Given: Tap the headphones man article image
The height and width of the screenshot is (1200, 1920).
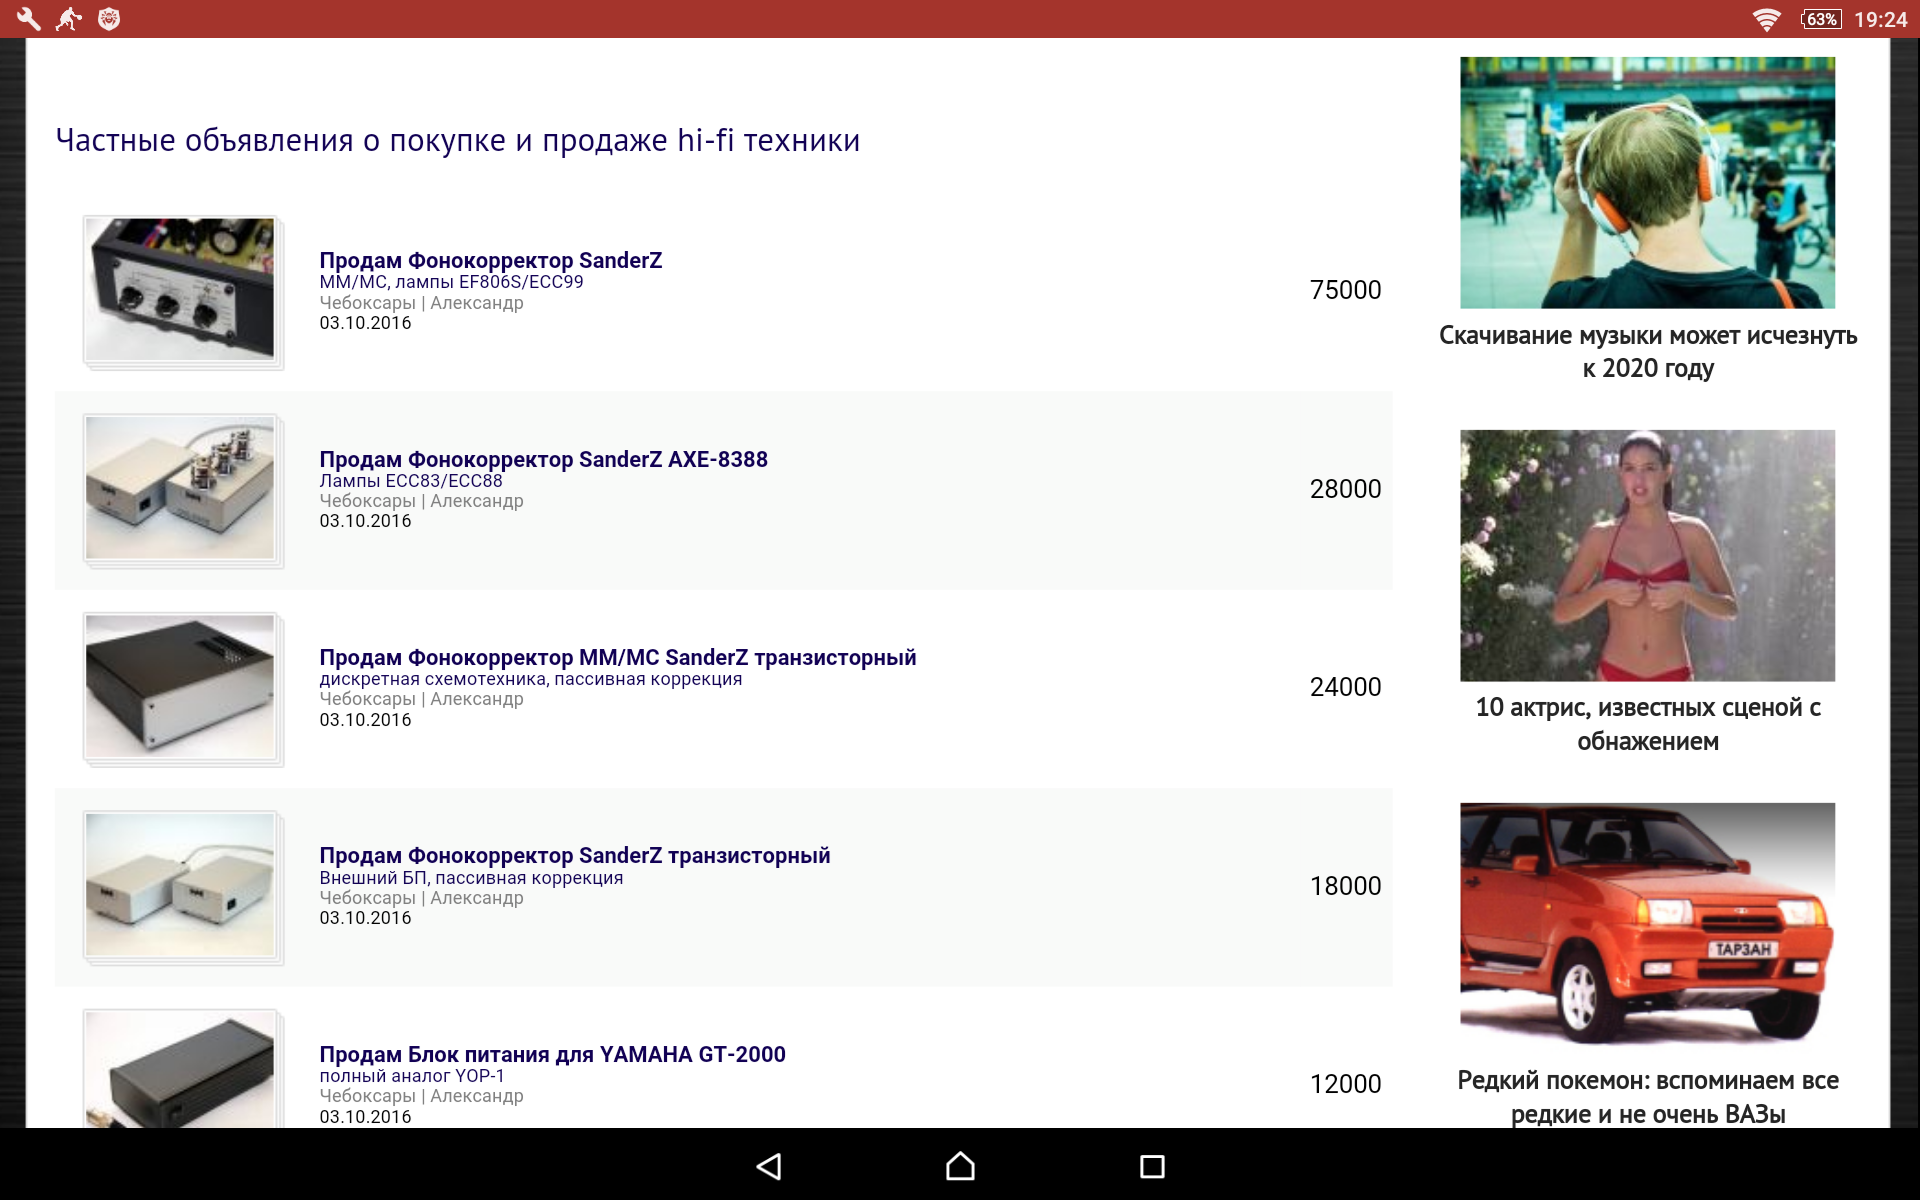Looking at the screenshot, I should [1647, 182].
